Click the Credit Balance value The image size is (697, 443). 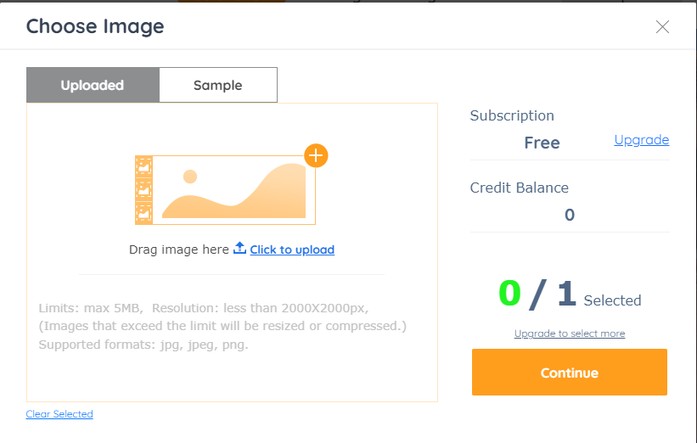point(569,215)
